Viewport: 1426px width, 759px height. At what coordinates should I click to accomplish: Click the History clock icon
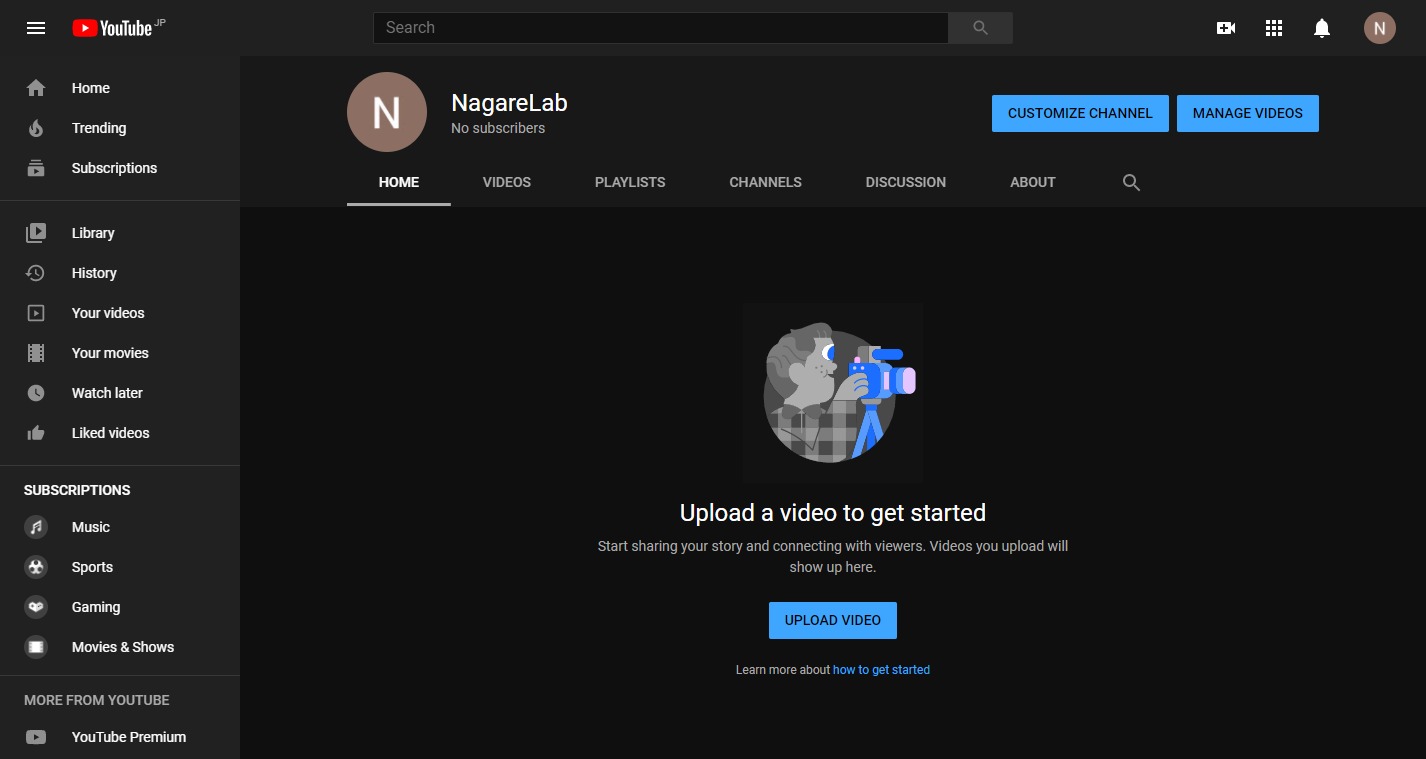36,273
